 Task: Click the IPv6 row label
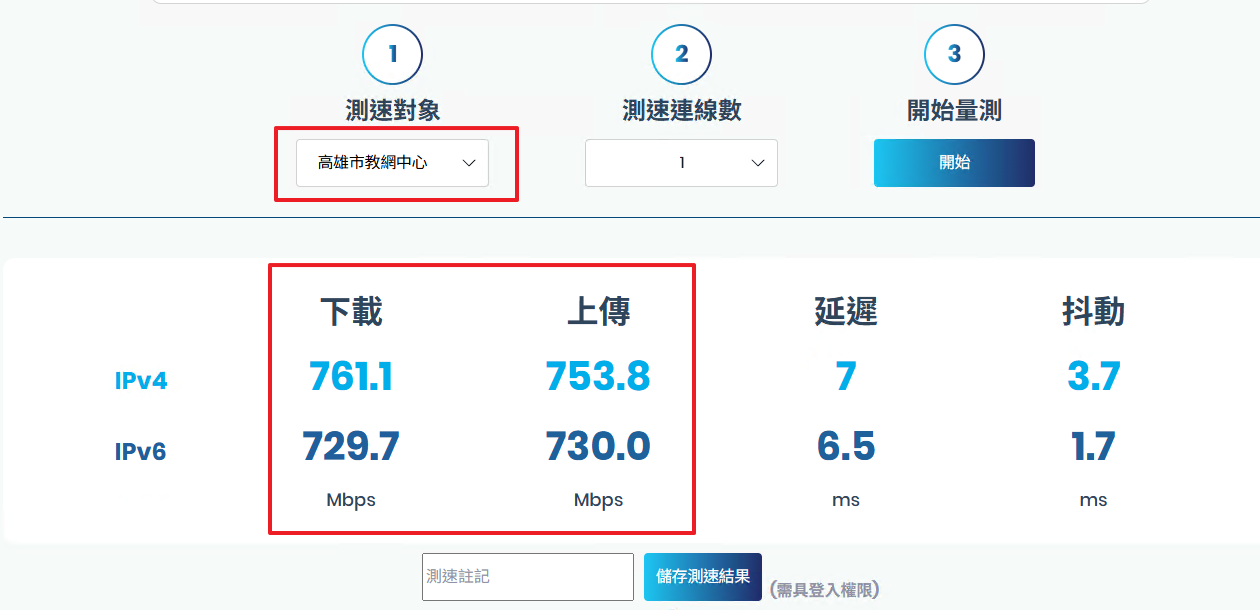(141, 451)
